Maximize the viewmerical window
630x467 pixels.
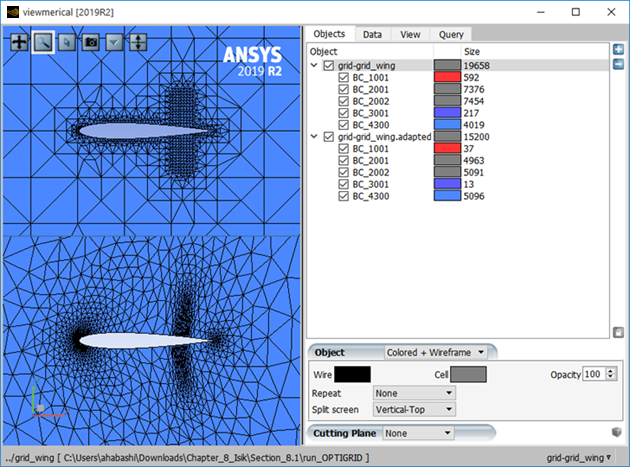576,12
